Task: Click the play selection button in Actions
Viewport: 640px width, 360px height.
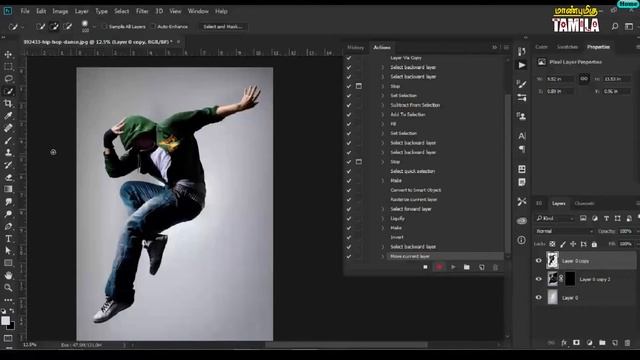Action: point(453,267)
